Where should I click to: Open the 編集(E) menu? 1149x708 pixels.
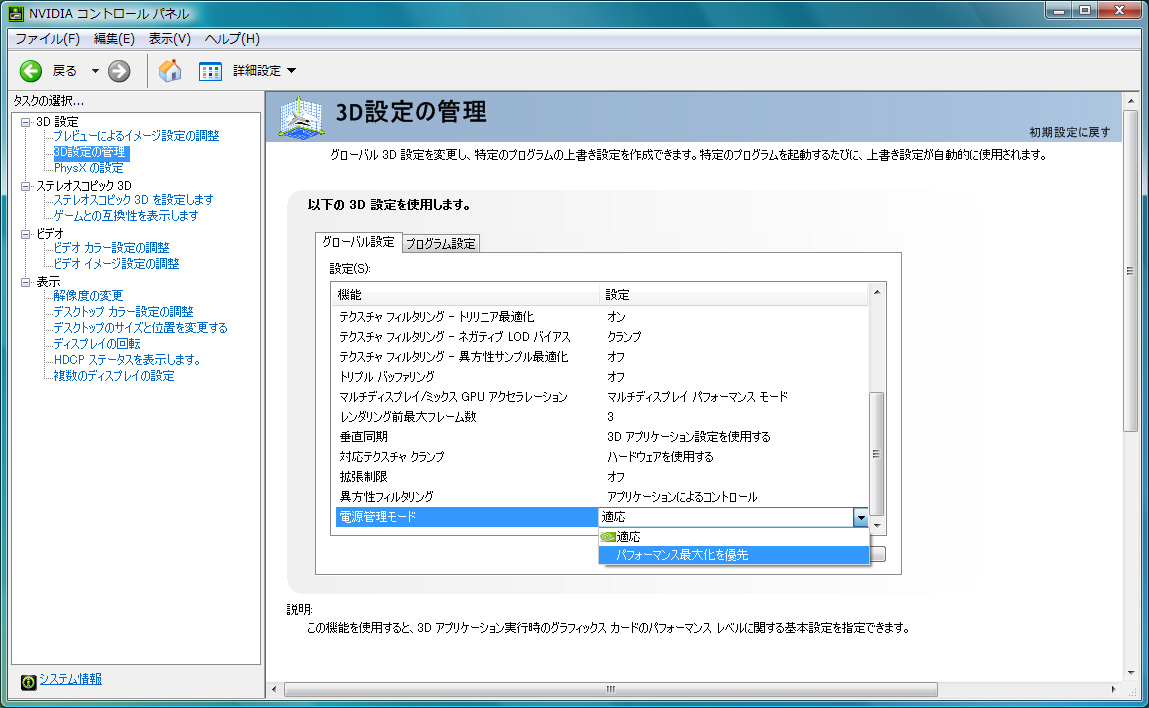[x=114, y=39]
